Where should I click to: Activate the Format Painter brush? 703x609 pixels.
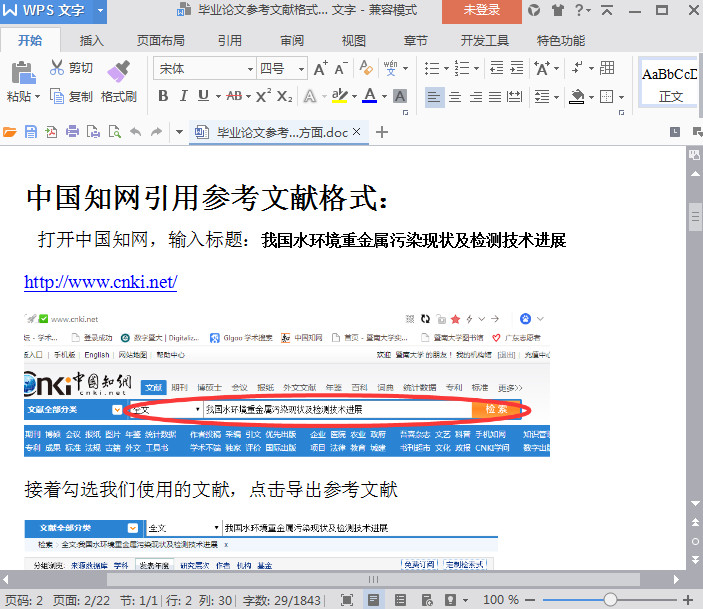pos(118,71)
